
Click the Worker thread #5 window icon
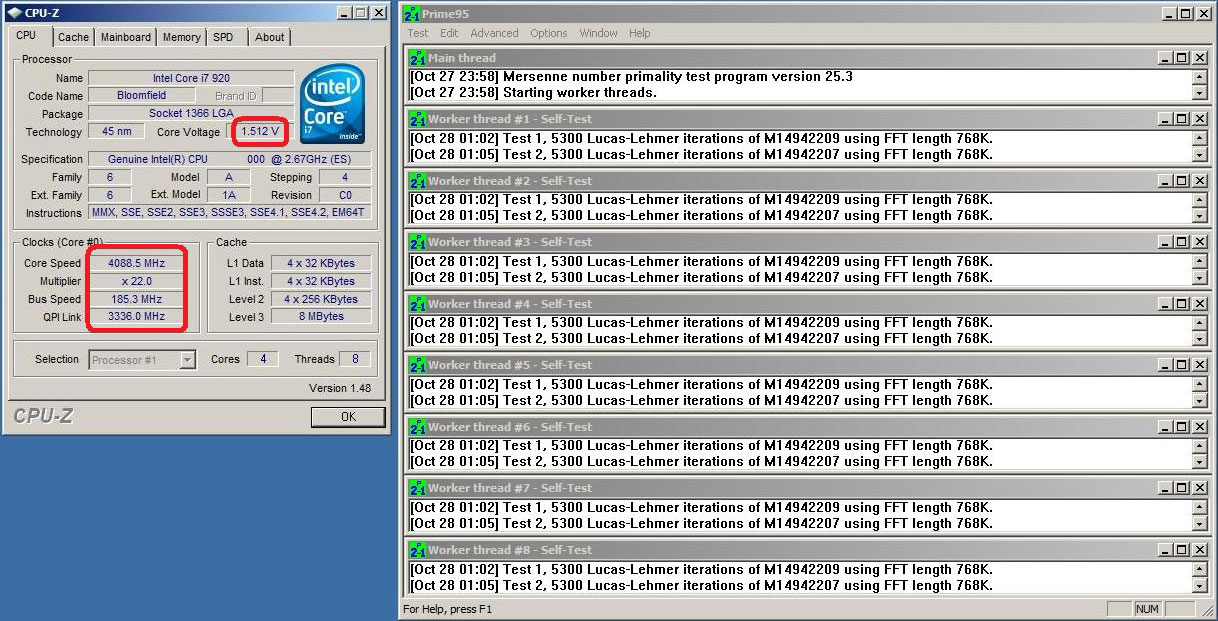[418, 365]
